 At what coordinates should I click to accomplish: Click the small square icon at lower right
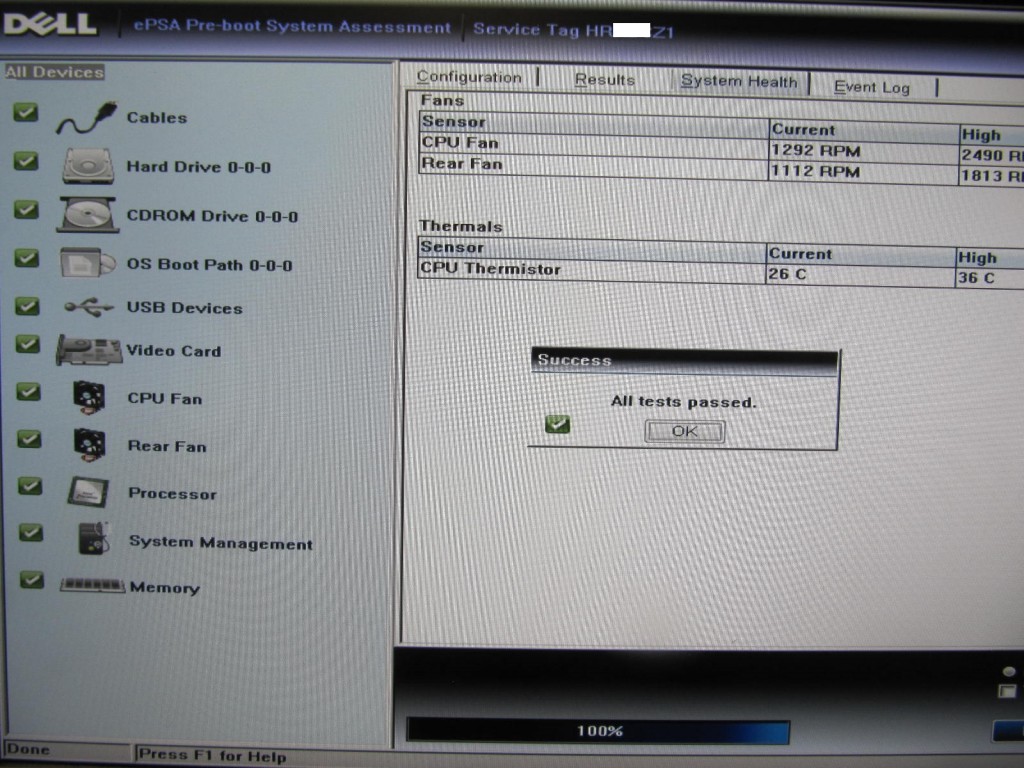pyautogui.click(x=1007, y=691)
